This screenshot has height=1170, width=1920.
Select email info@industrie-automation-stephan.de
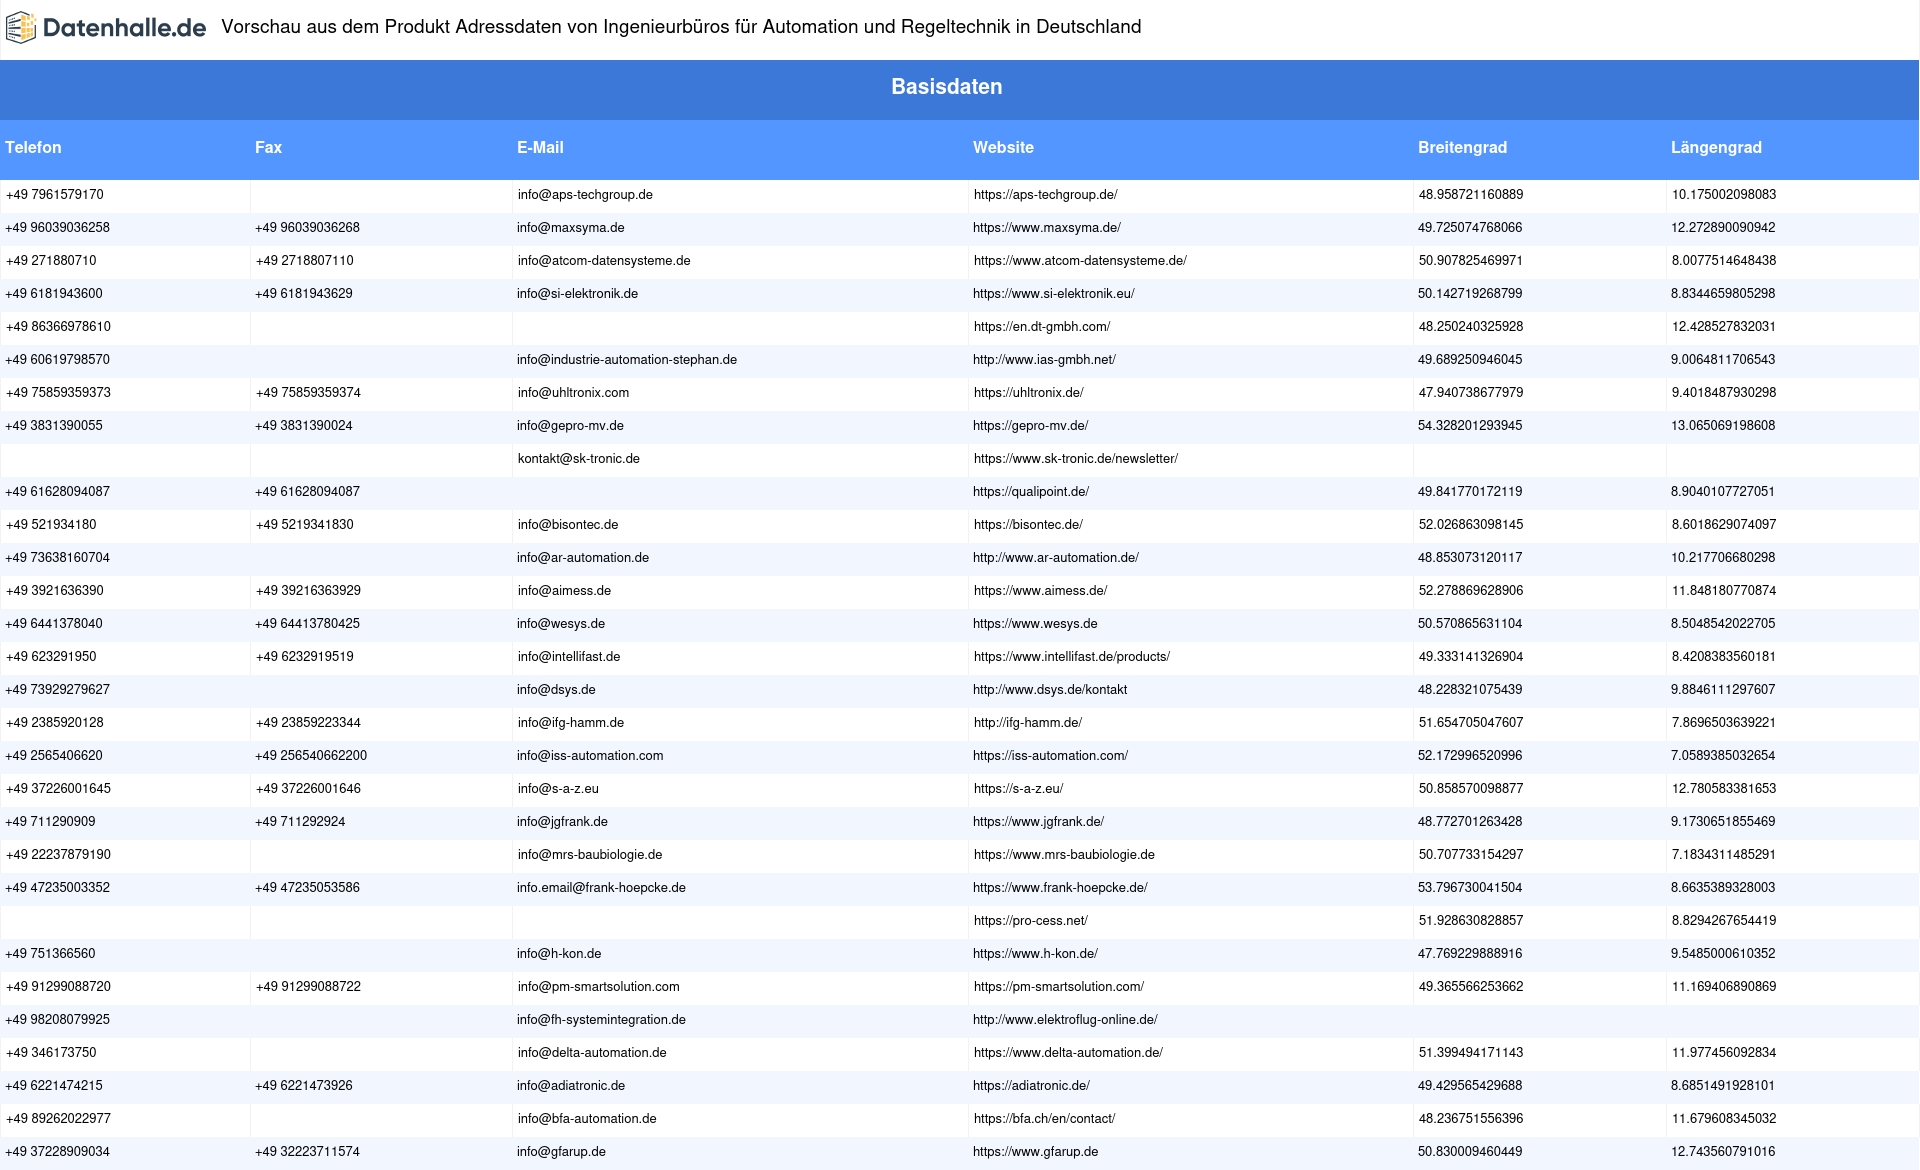(627, 360)
